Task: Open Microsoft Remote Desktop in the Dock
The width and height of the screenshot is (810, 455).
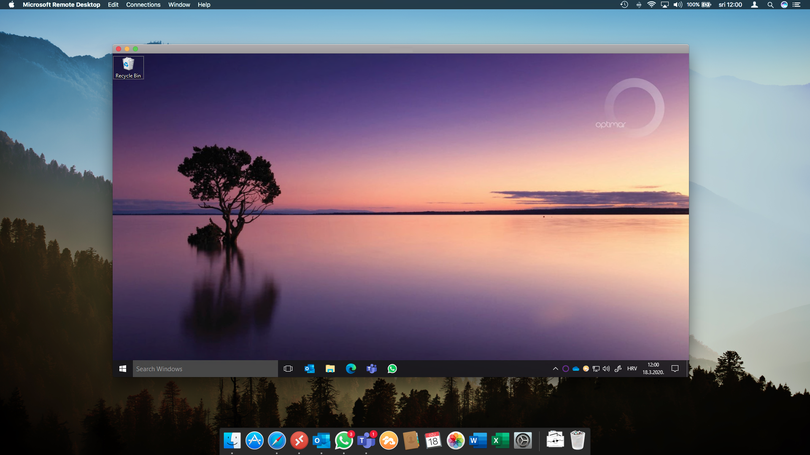Action: click(299, 441)
